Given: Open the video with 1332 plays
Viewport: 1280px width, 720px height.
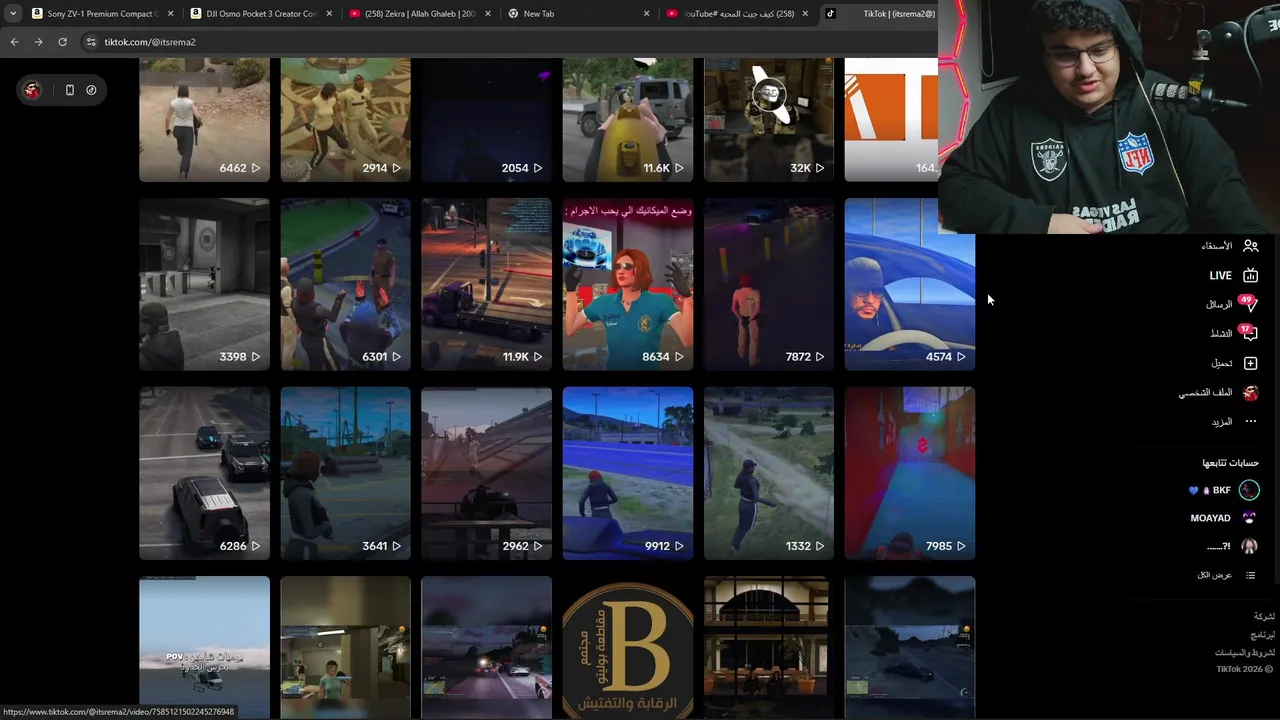Looking at the screenshot, I should click(768, 473).
